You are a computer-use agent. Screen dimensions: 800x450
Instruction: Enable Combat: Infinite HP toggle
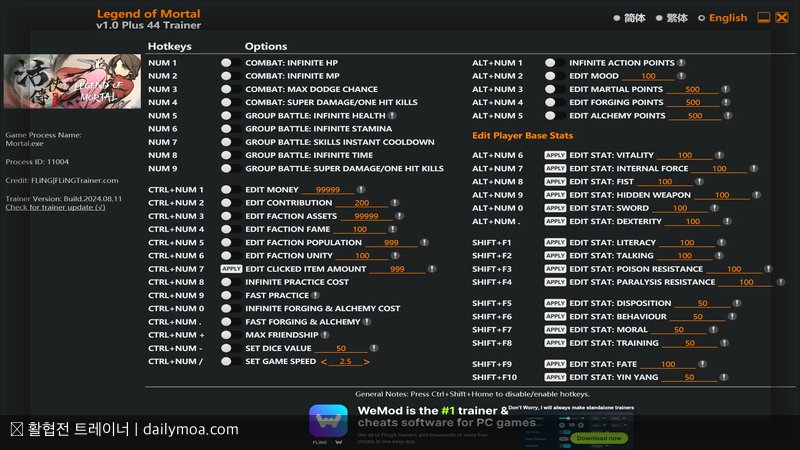(x=226, y=63)
